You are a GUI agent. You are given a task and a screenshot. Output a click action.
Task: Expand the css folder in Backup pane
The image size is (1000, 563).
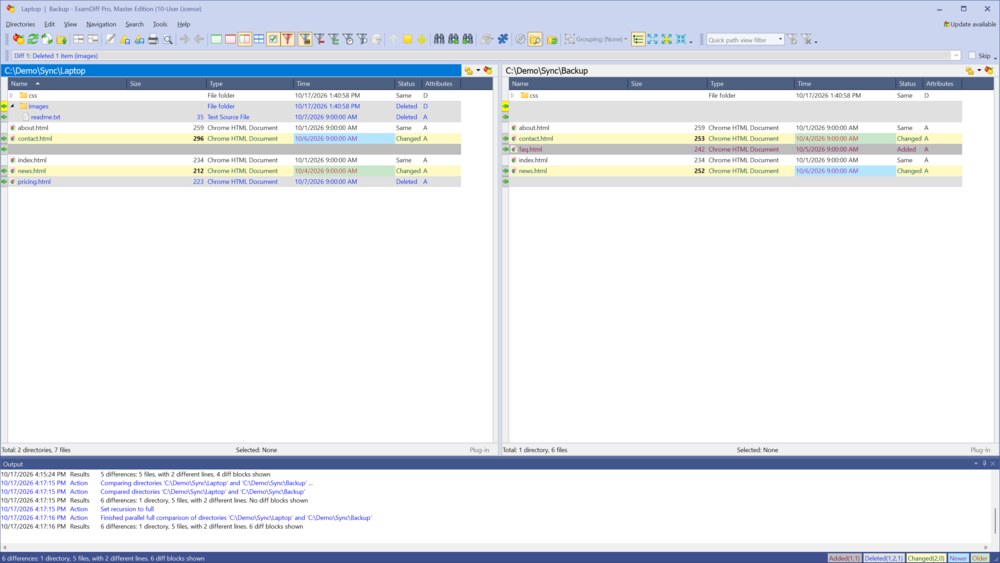[x=512, y=96]
